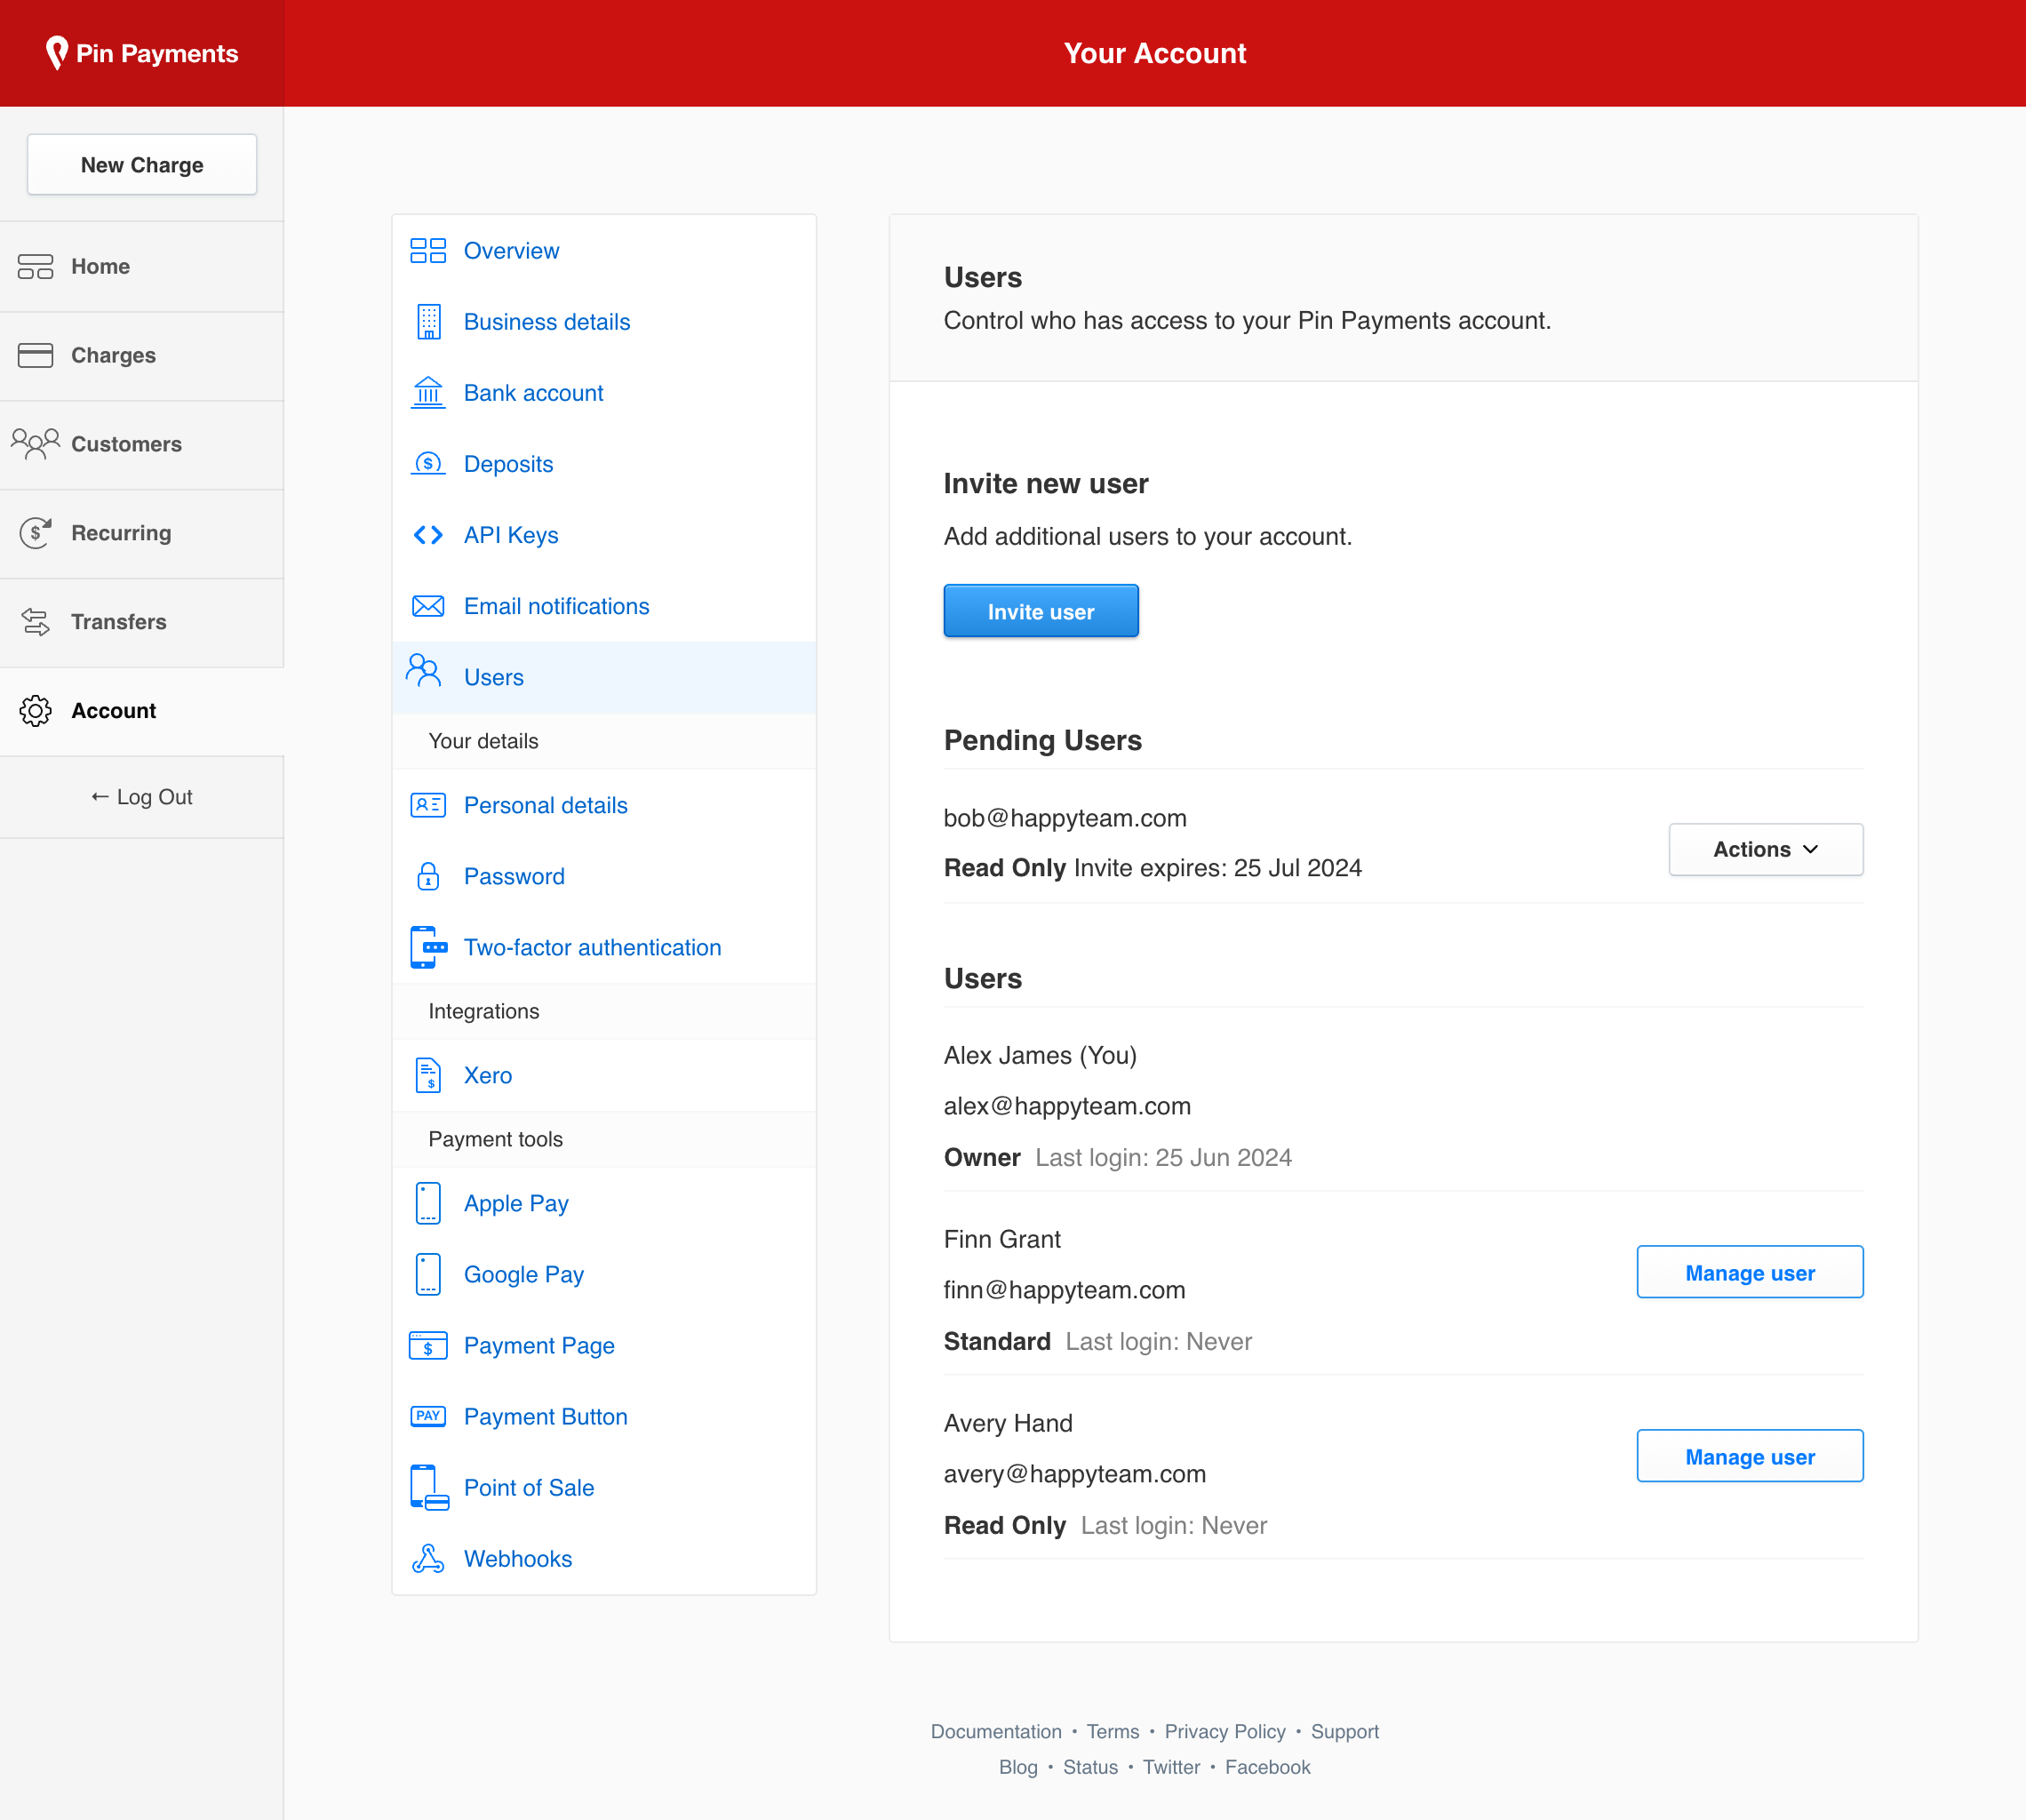Open the Overview settings tab
This screenshot has height=1820, width=2026.
(x=511, y=251)
